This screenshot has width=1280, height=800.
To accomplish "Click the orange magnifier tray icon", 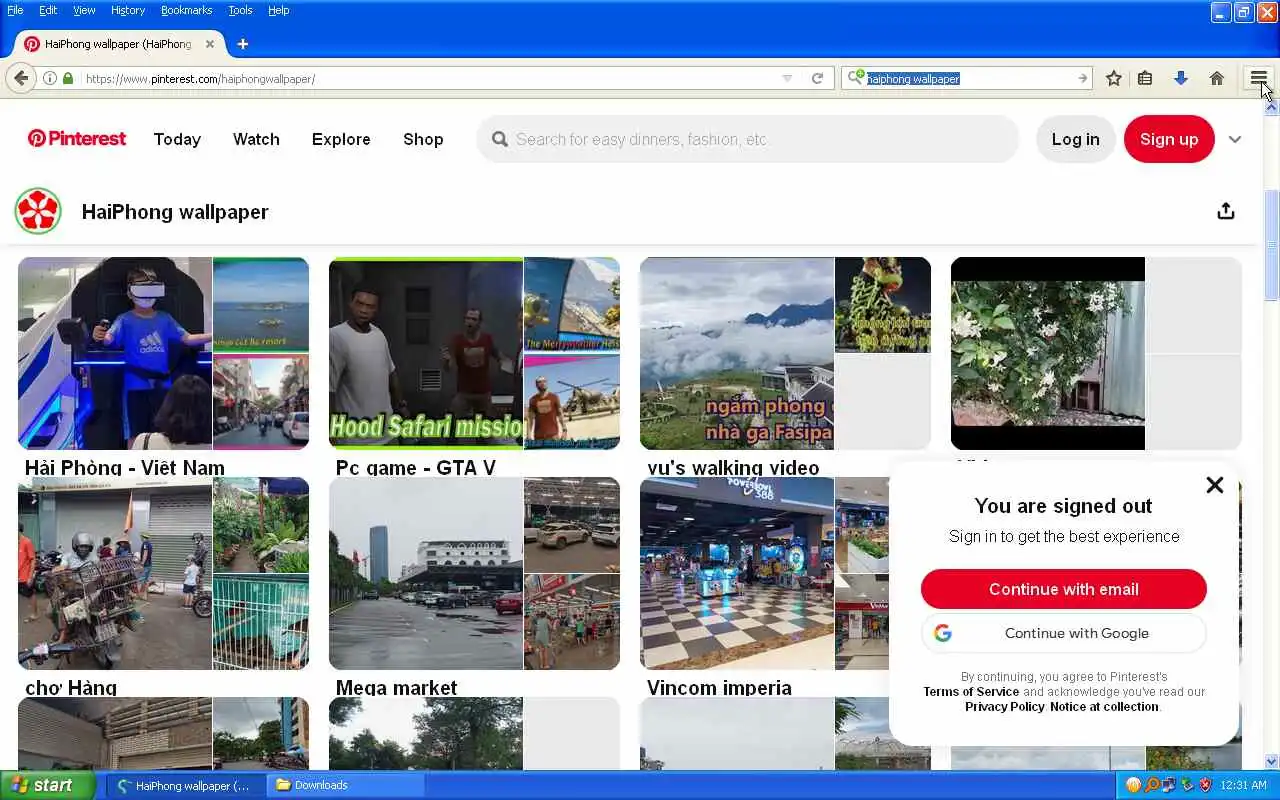I will point(1151,785).
